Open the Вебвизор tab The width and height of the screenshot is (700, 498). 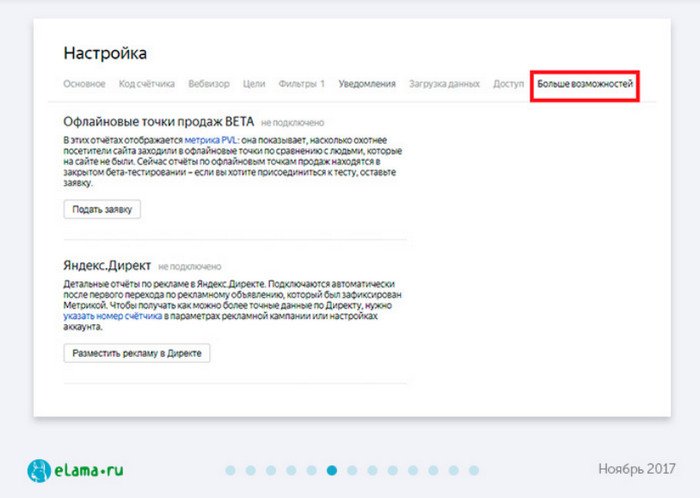(x=209, y=84)
